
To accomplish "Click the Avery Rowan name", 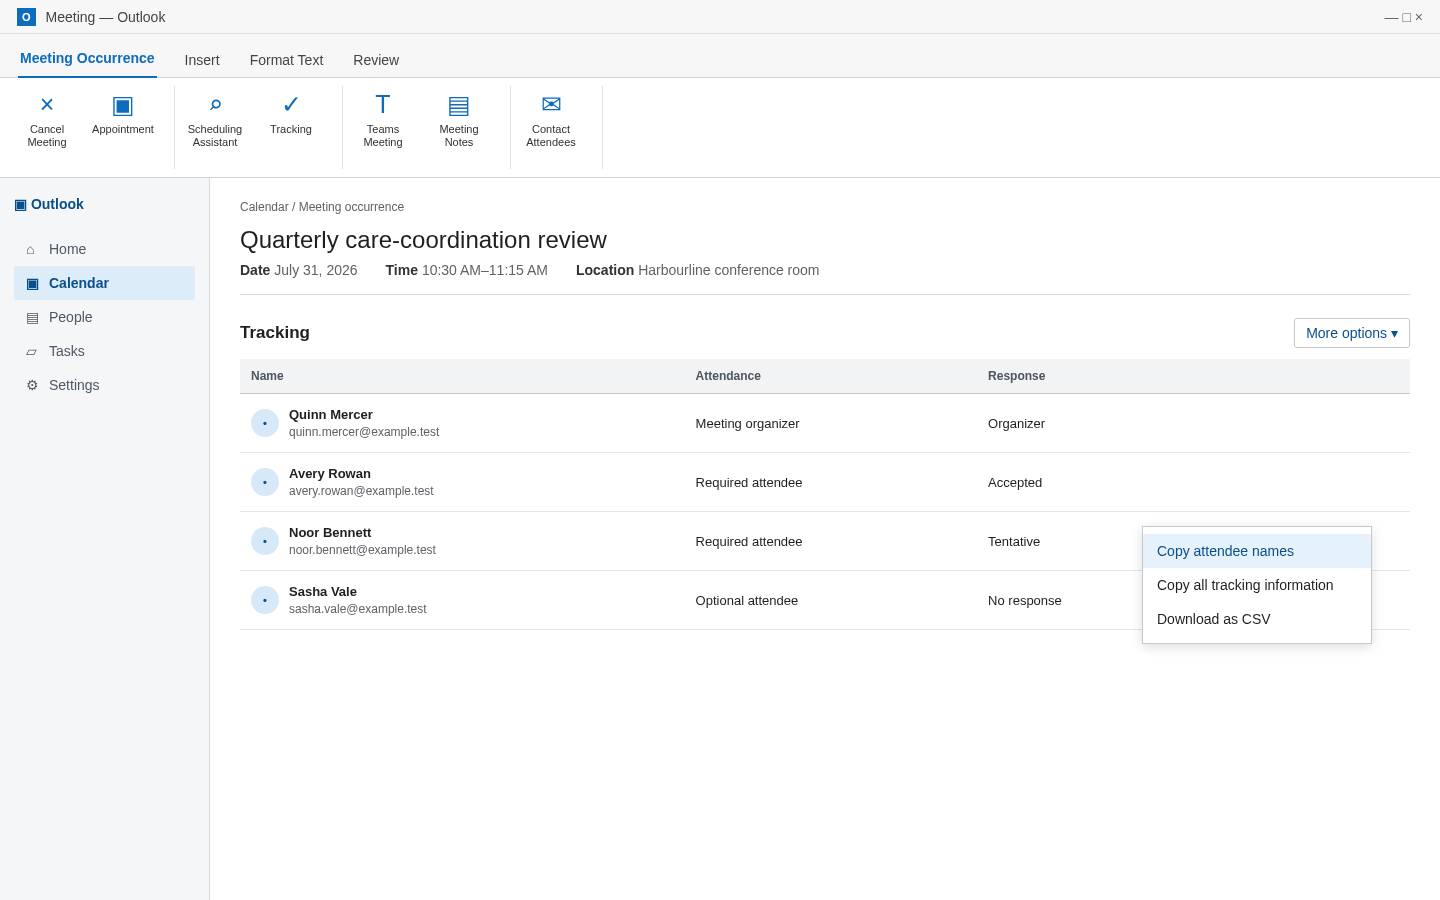I will point(330,474).
